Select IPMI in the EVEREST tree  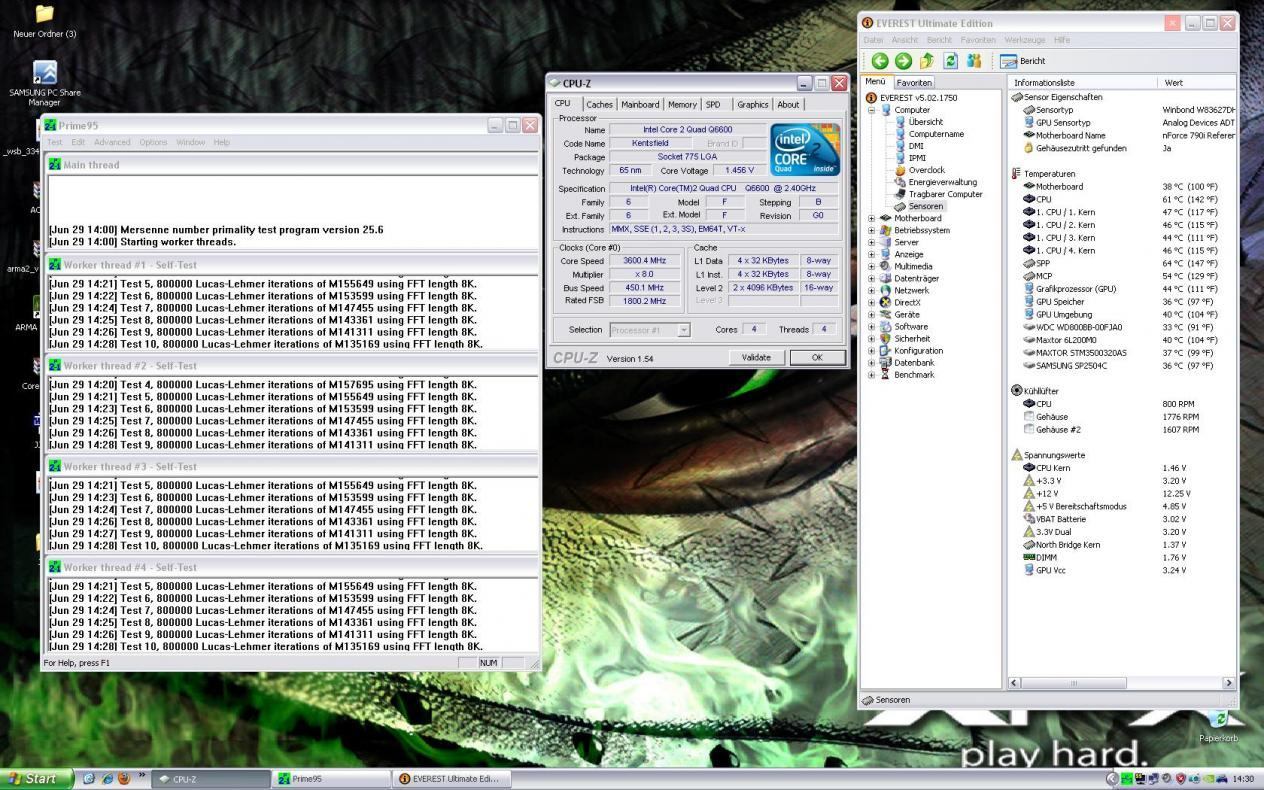[917, 158]
